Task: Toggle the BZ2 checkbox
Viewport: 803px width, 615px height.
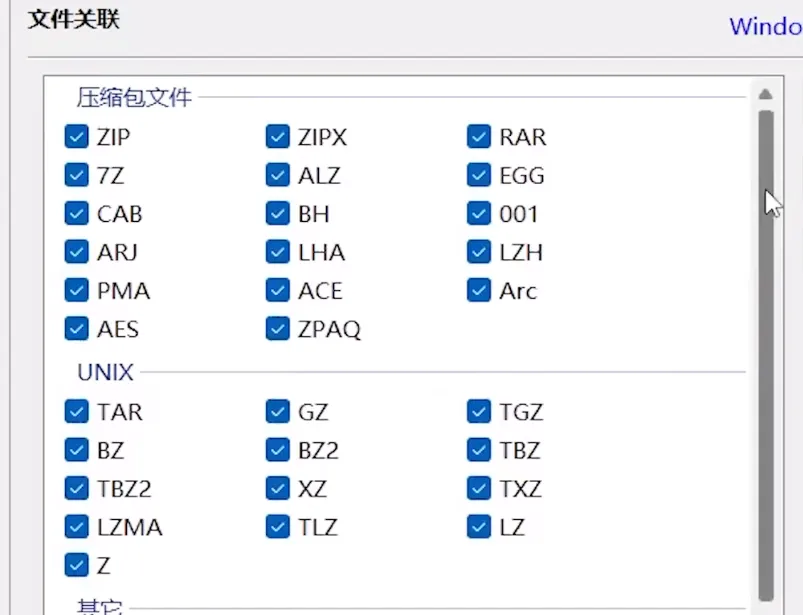Action: [x=277, y=450]
